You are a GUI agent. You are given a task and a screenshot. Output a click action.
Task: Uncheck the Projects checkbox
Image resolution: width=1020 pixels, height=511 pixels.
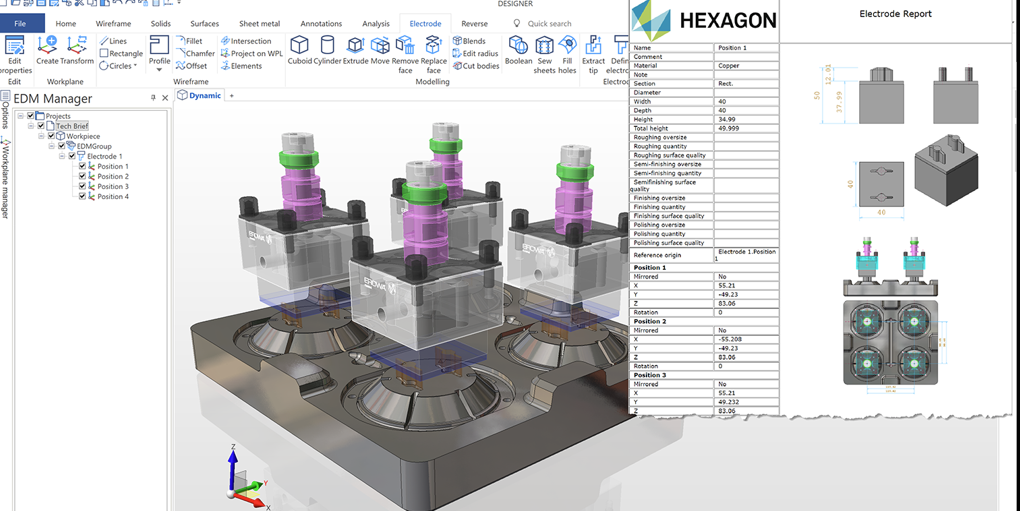coord(31,116)
